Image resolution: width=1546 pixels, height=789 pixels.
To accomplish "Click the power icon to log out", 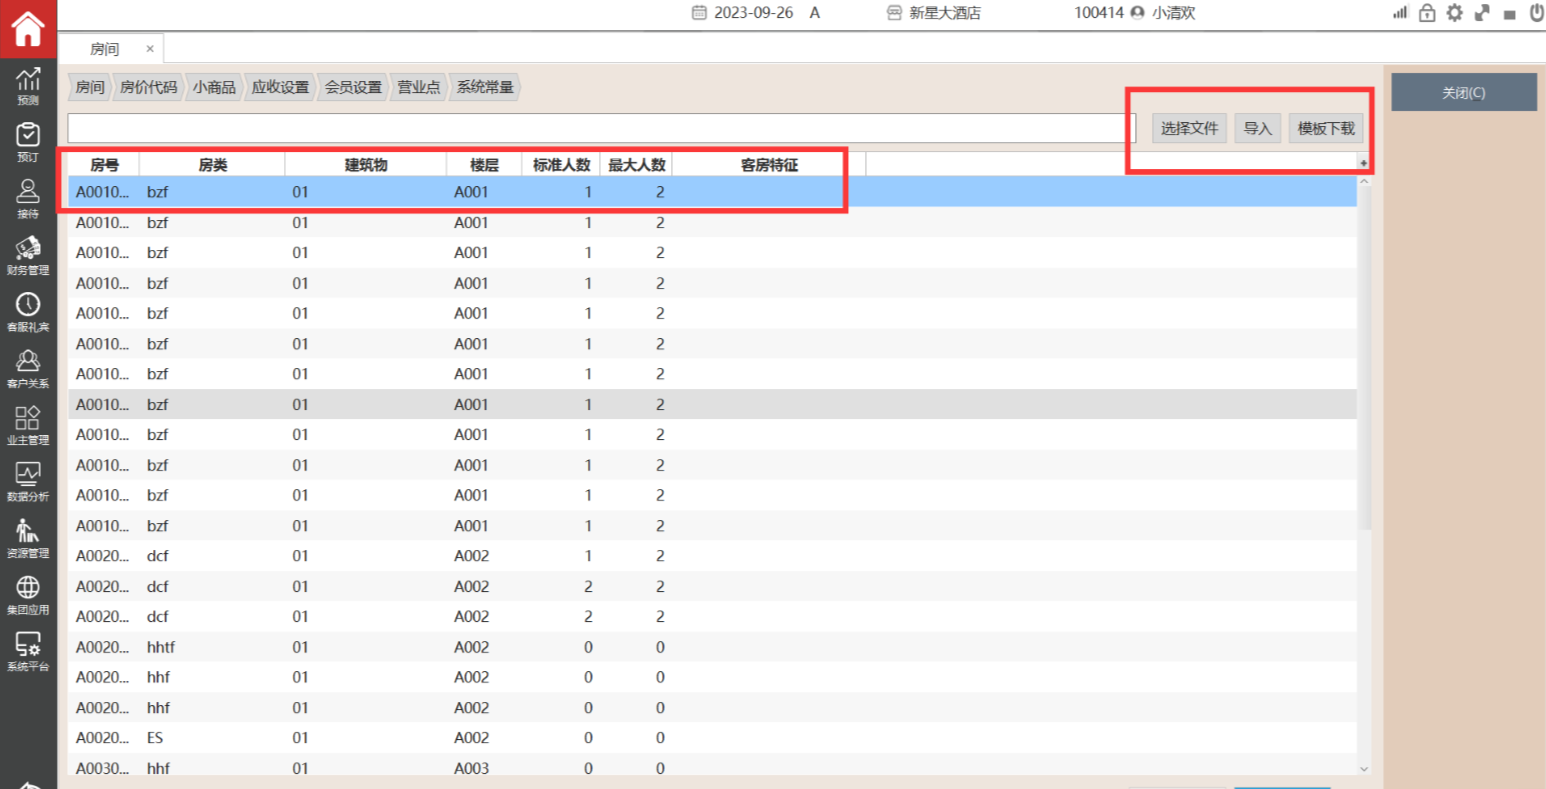I will tap(1537, 13).
